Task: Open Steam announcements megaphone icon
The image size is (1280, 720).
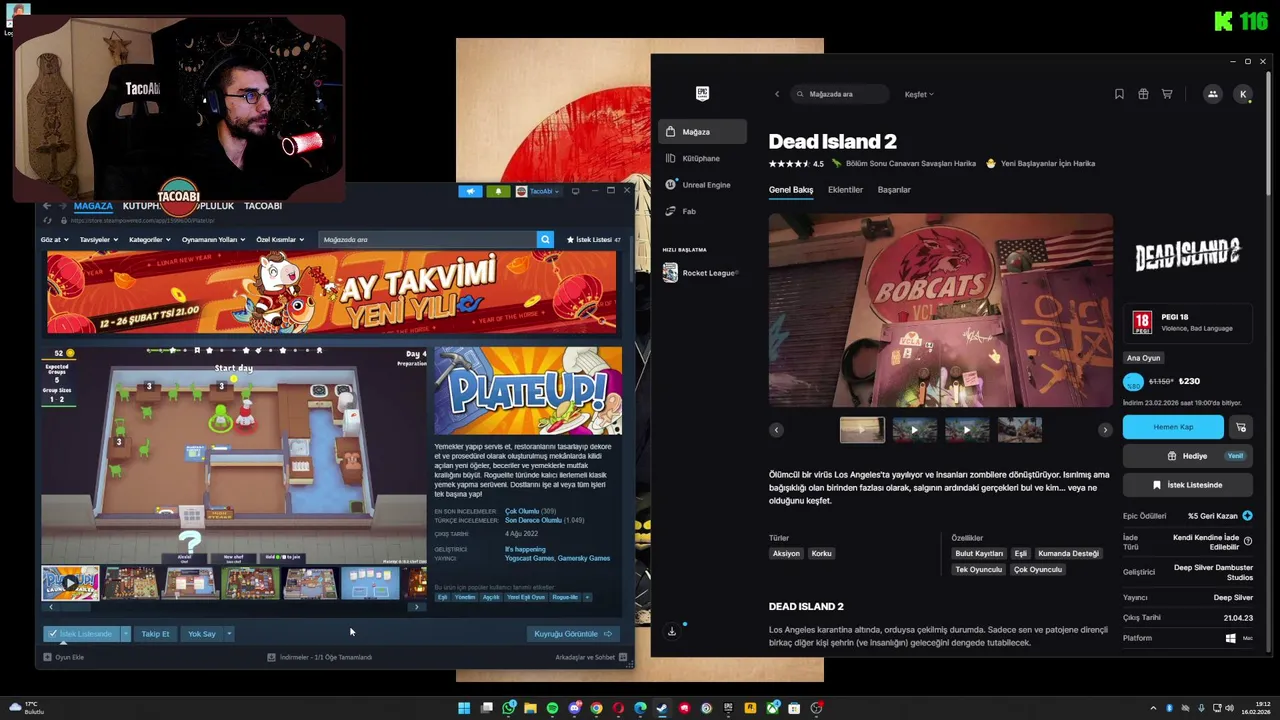Action: pyautogui.click(x=470, y=191)
